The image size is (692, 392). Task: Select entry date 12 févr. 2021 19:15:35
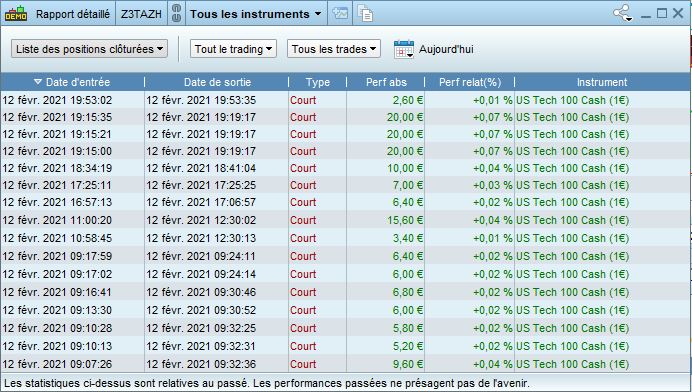click(x=57, y=117)
